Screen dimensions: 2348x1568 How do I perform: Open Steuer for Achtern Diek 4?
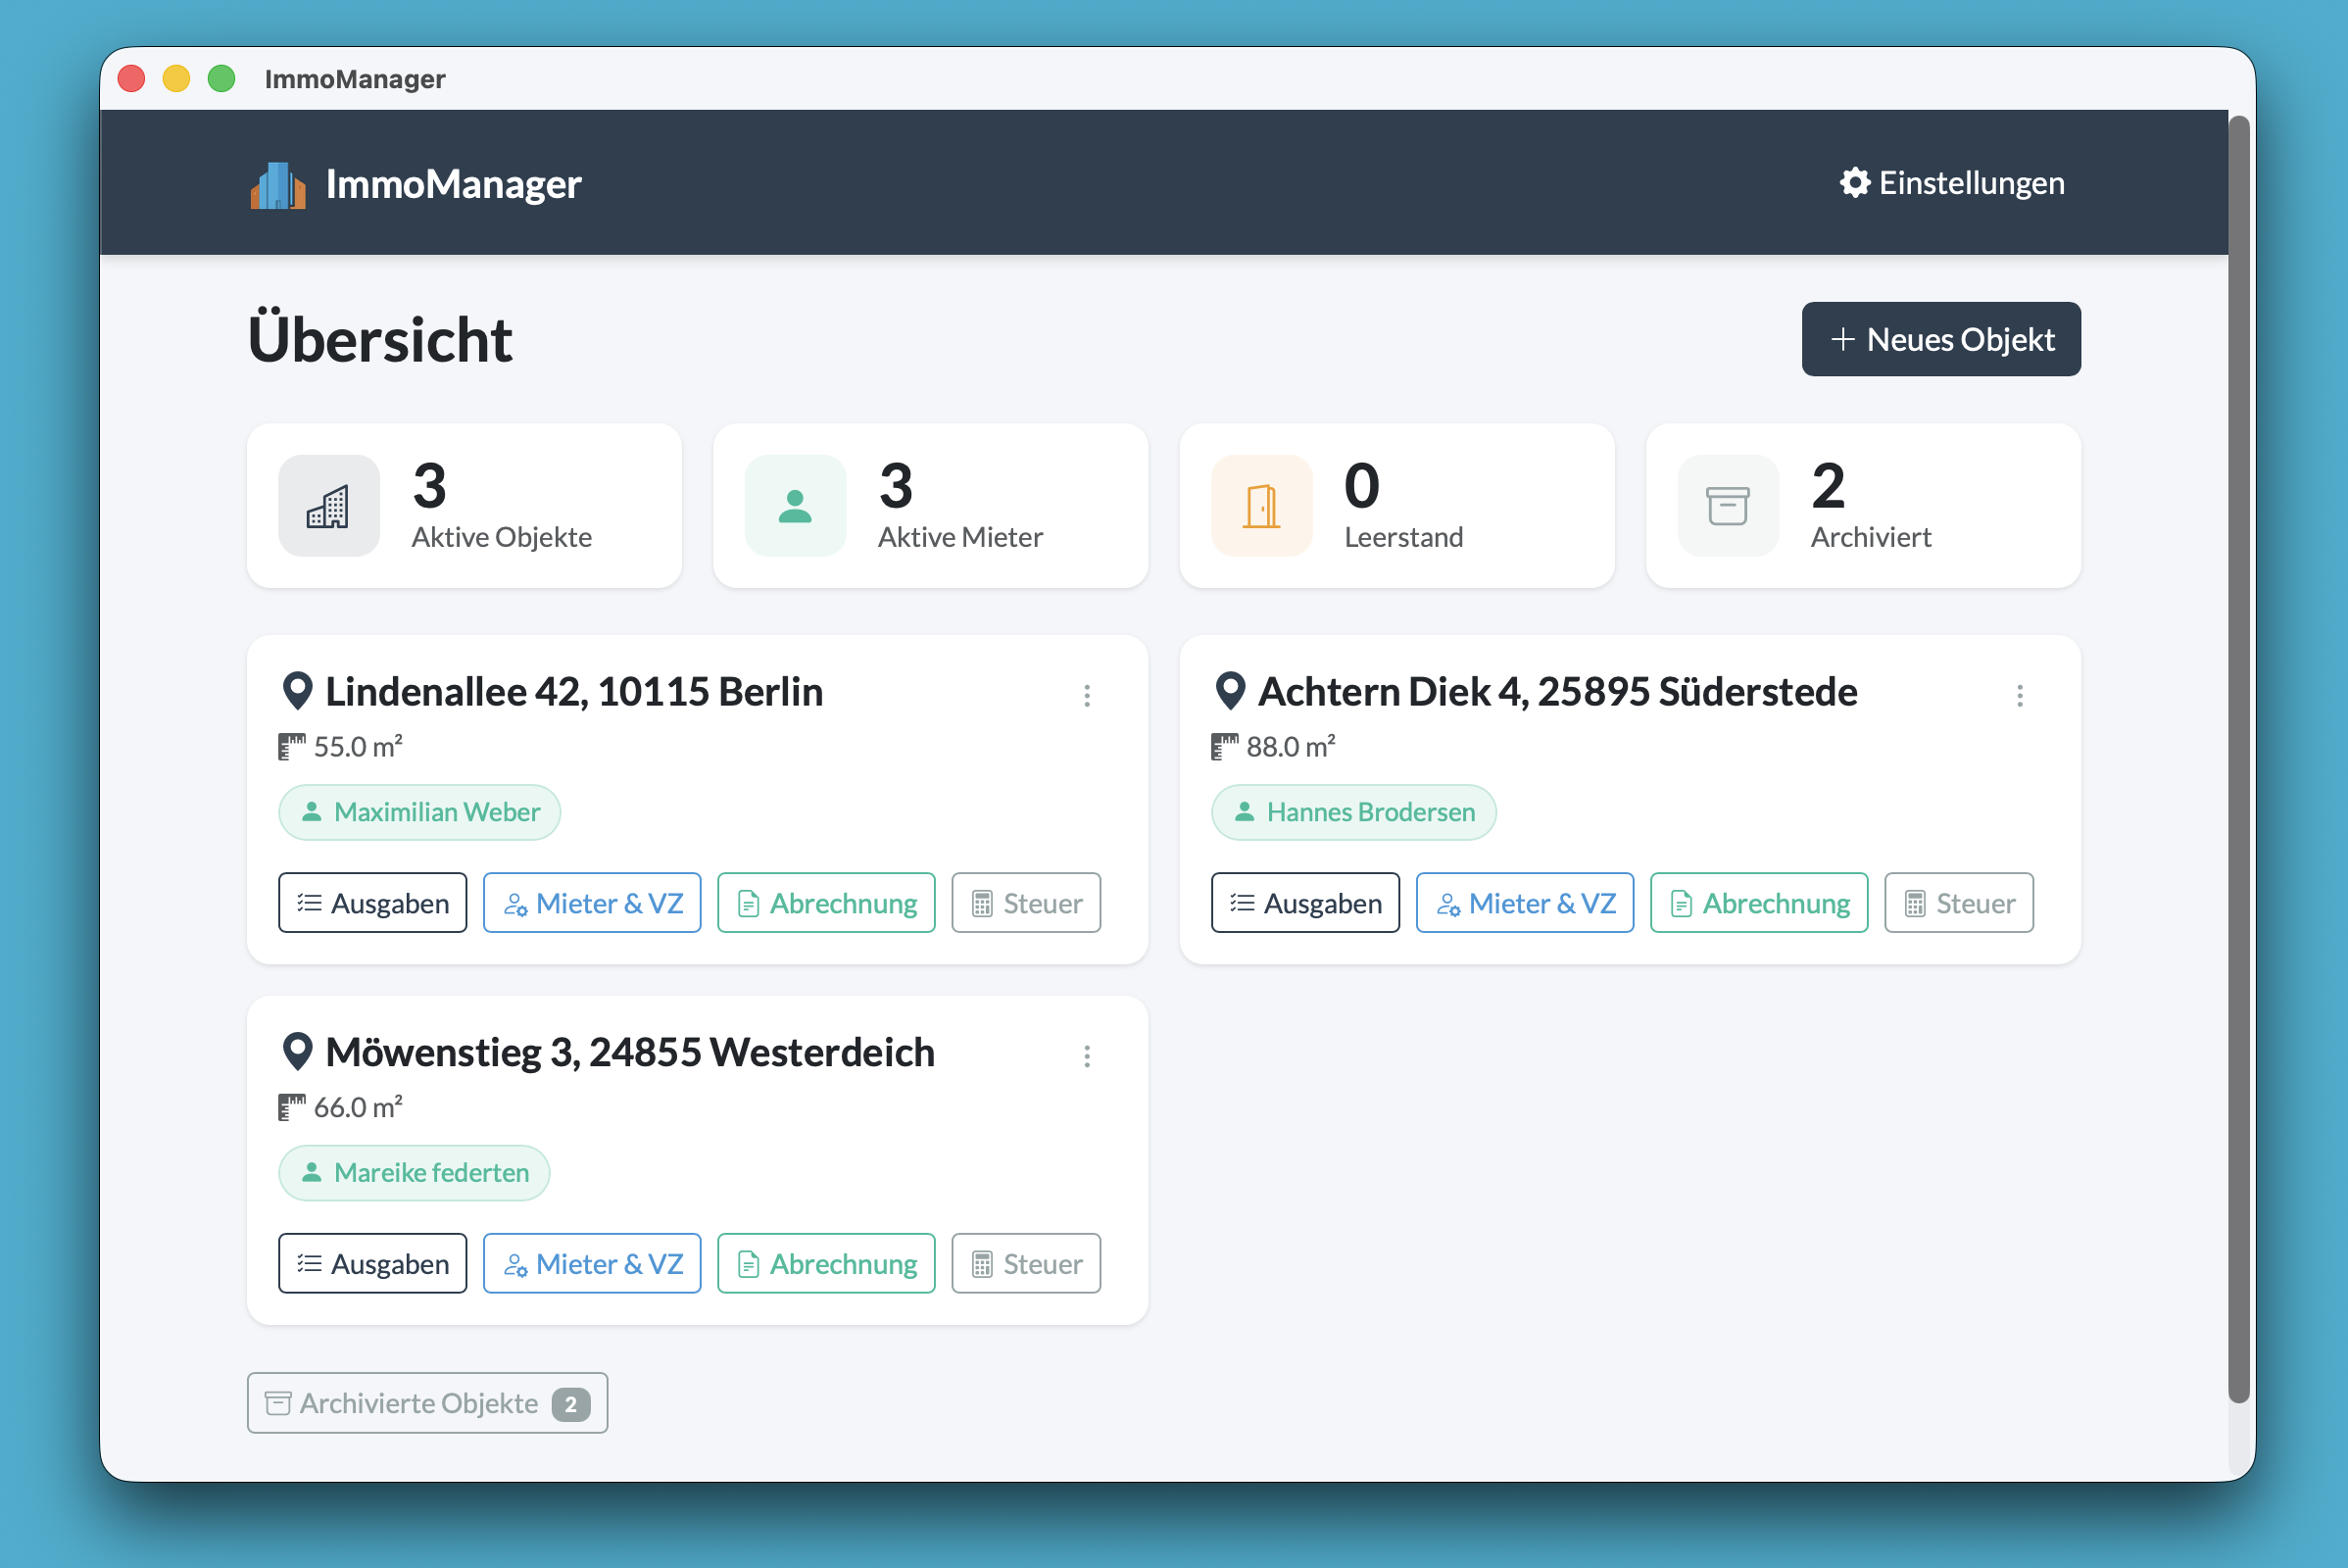(1959, 903)
